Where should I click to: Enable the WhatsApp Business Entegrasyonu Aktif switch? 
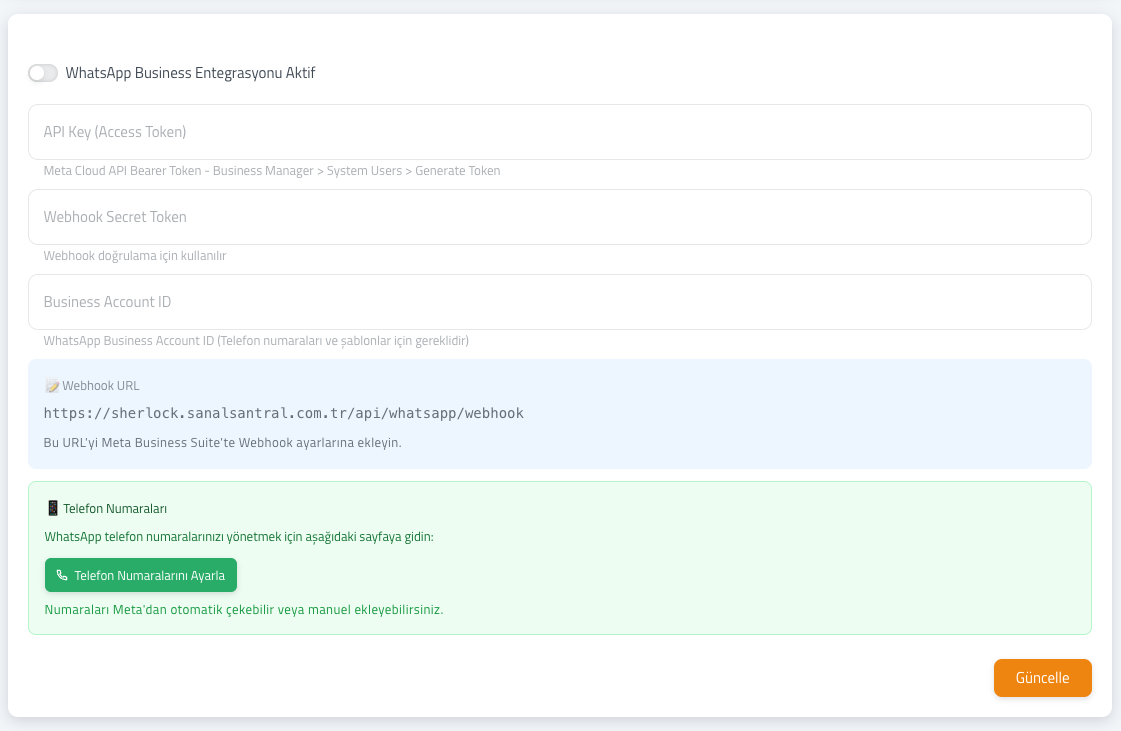pos(43,73)
